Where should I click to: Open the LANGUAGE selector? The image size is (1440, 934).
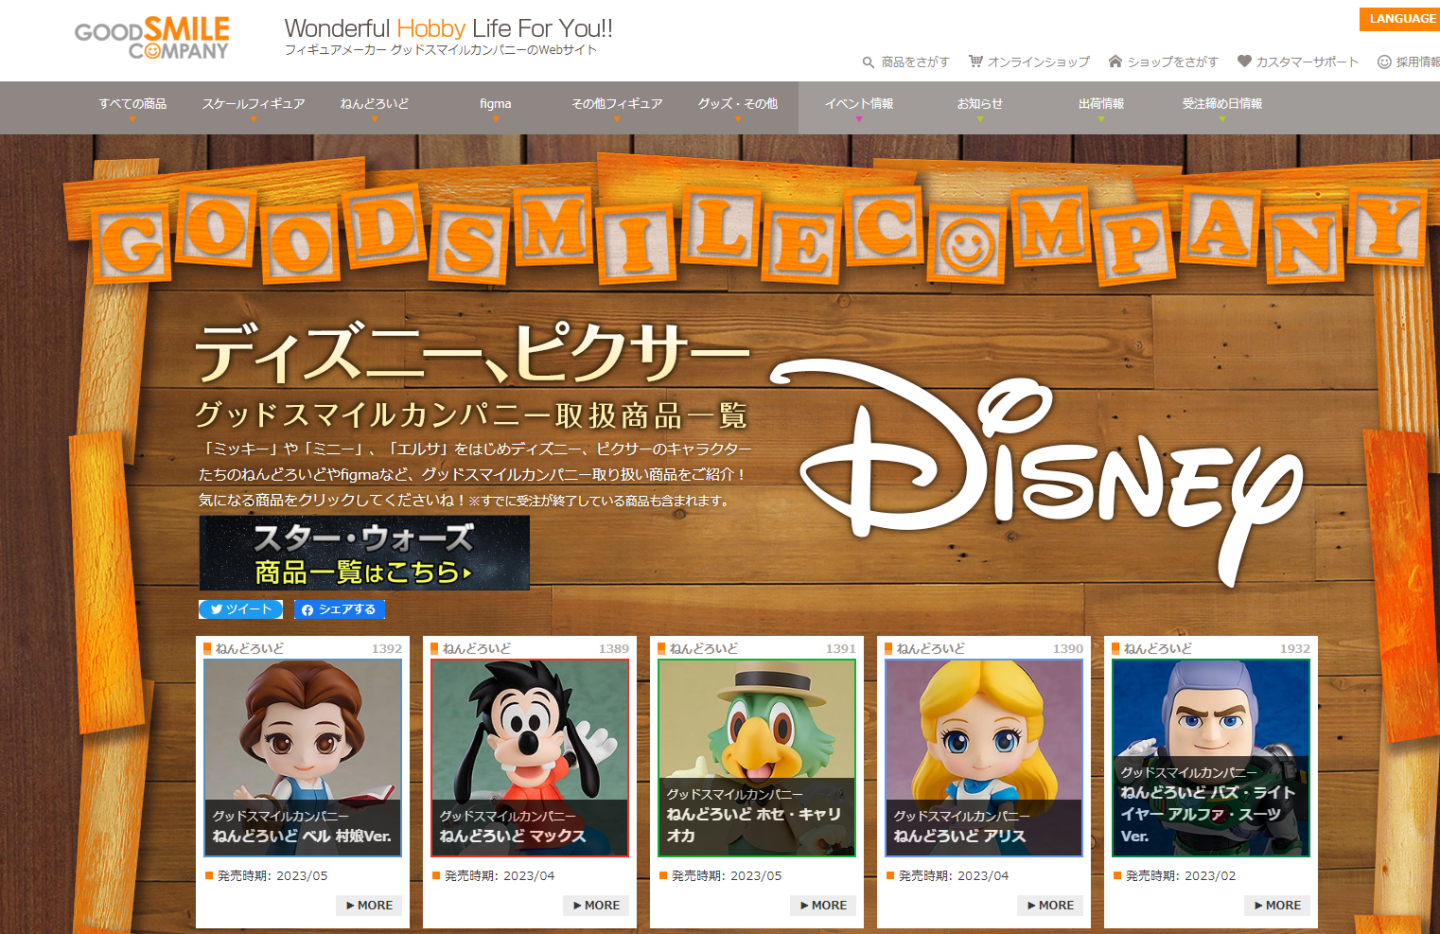point(1401,19)
